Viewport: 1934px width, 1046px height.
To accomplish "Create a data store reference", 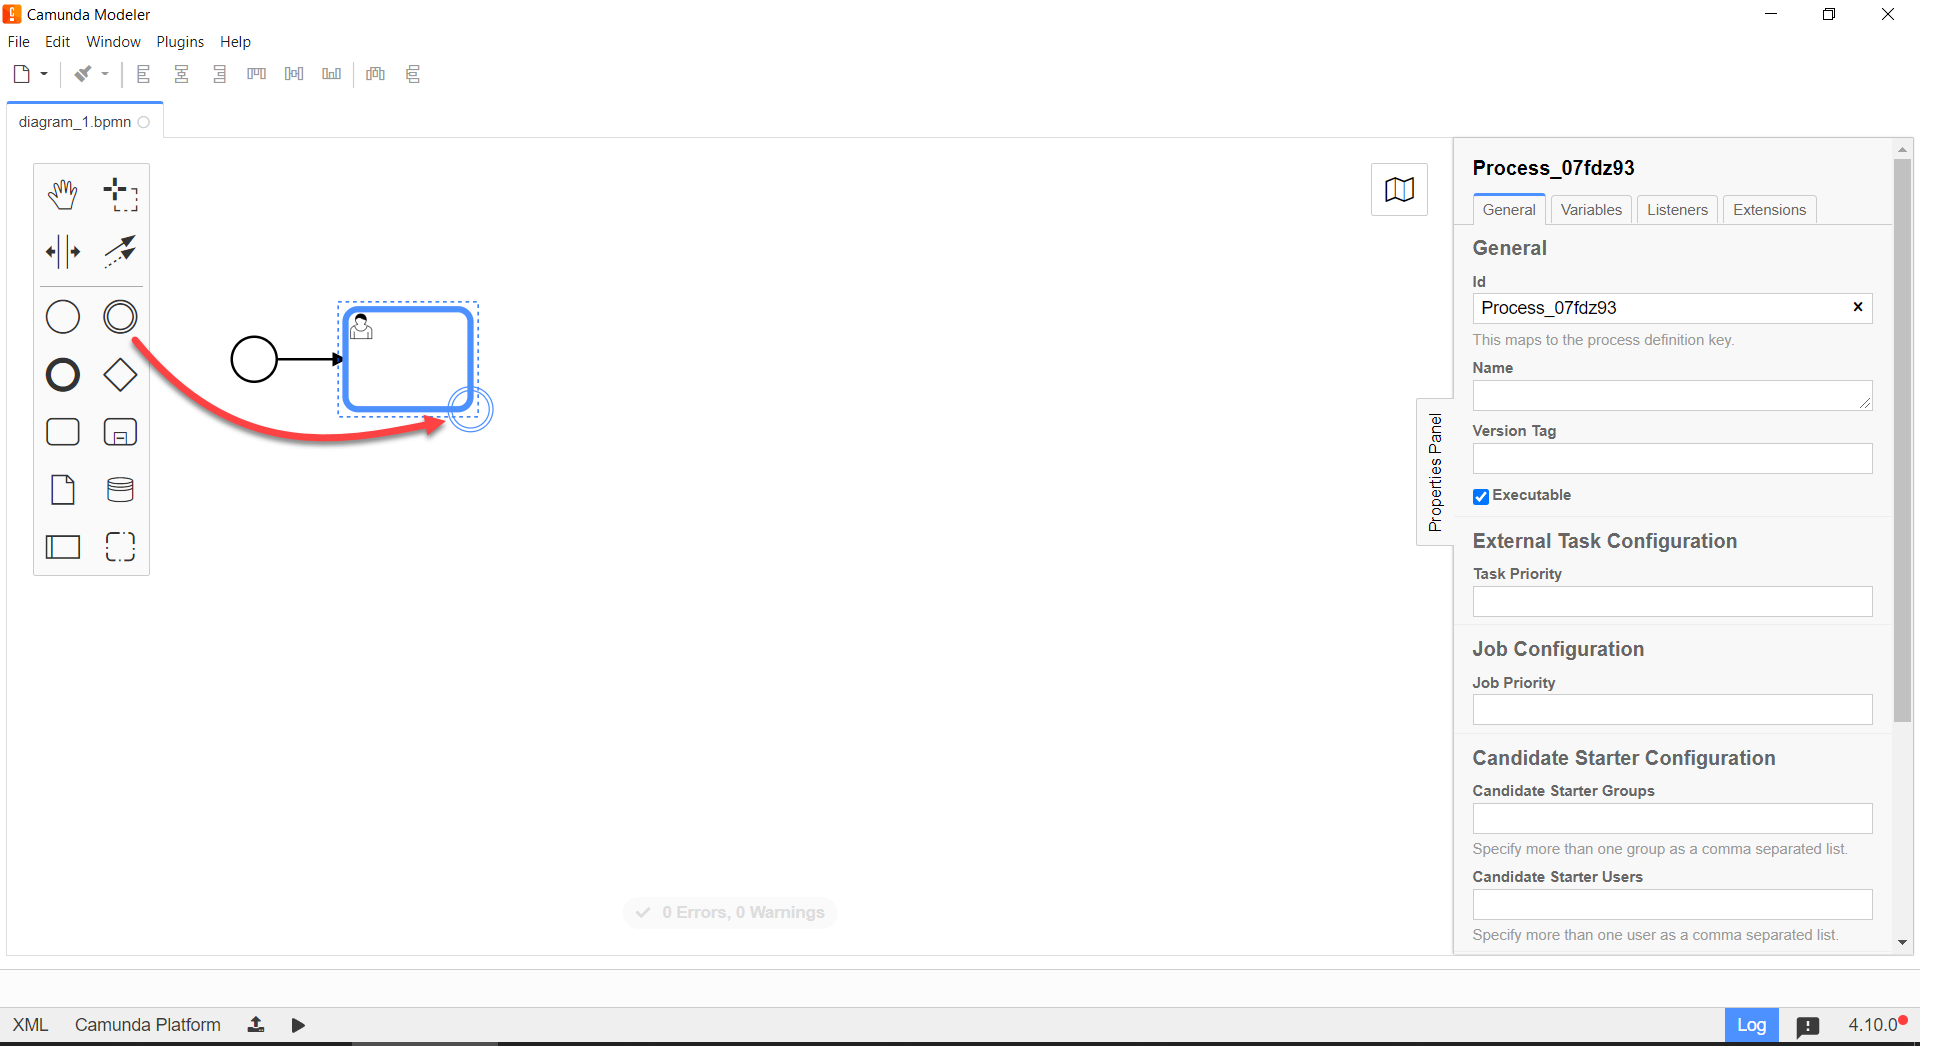I will (x=120, y=490).
